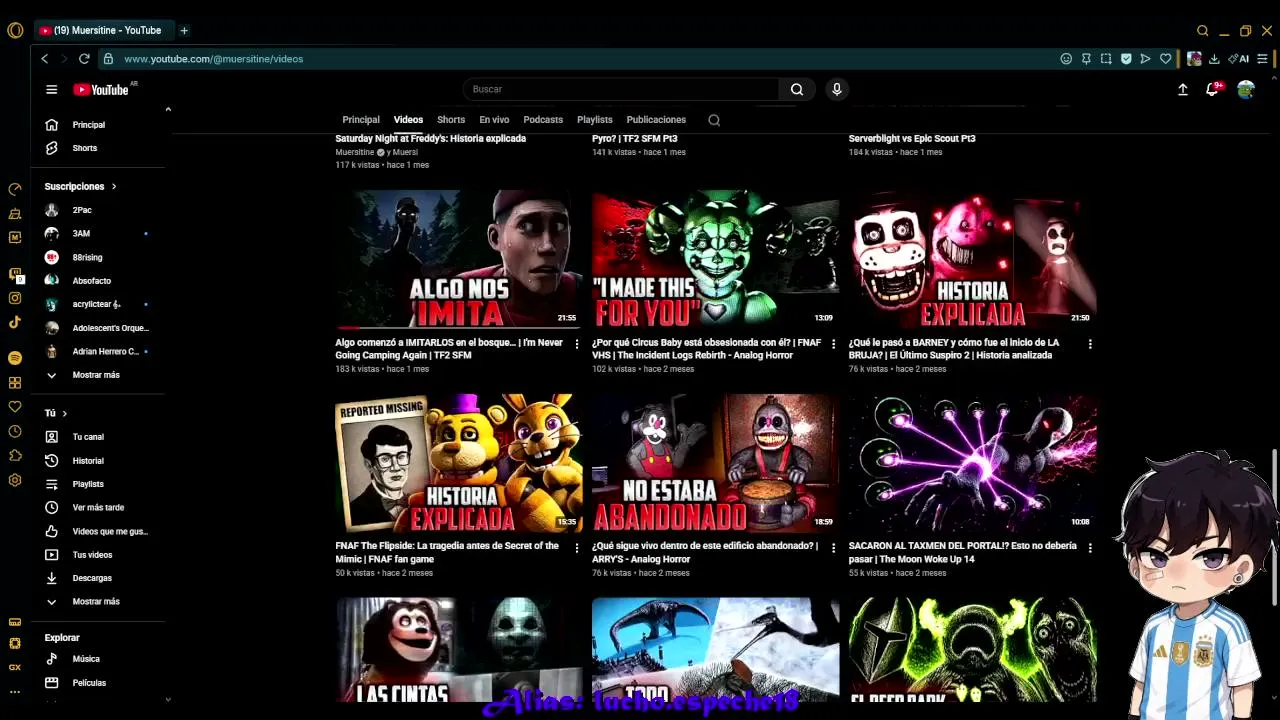1280x720 pixels.
Task: Bookmark this page with address bar heart
Action: tap(1166, 59)
